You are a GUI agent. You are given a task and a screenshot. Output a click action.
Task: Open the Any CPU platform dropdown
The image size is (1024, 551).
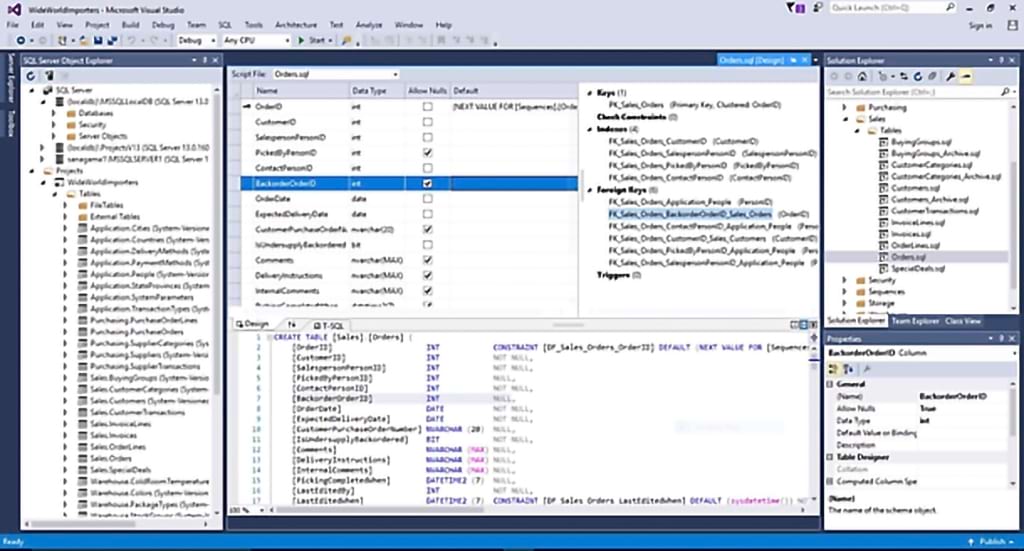pos(256,40)
